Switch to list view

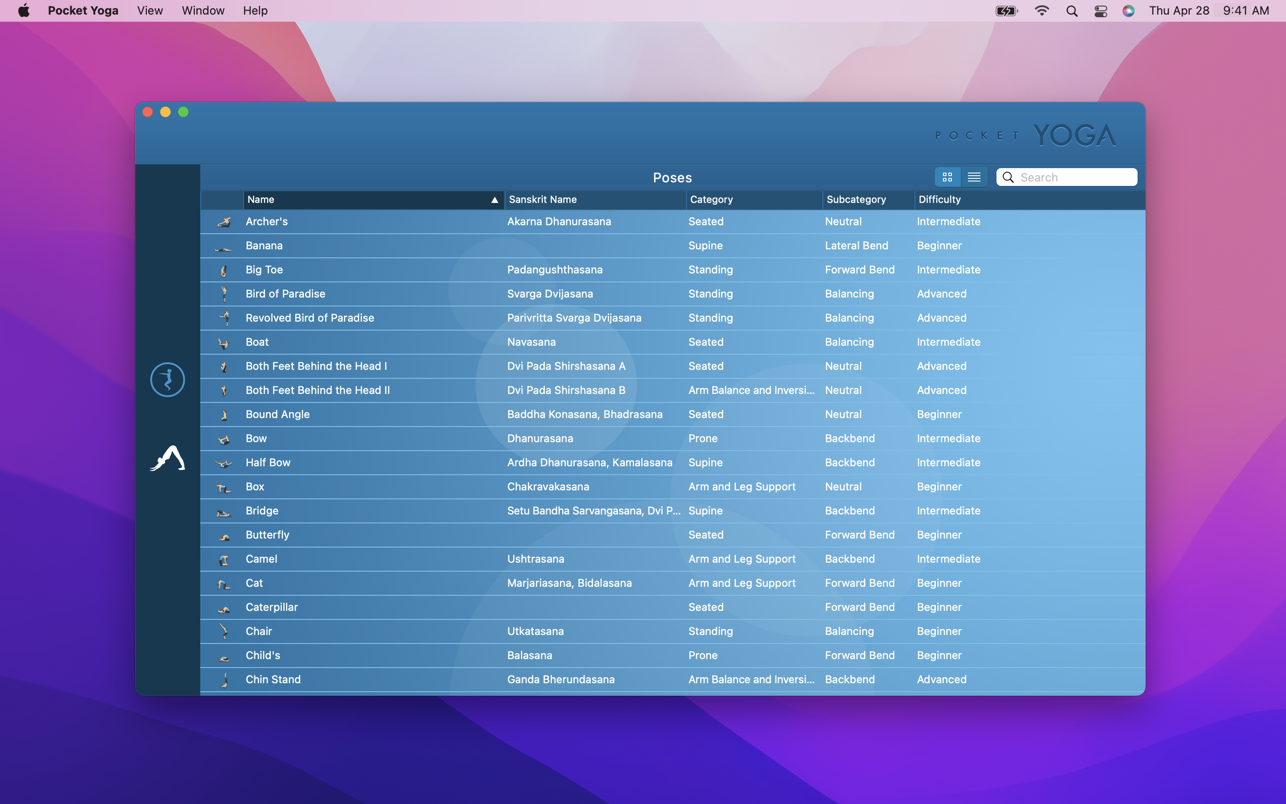click(x=974, y=177)
